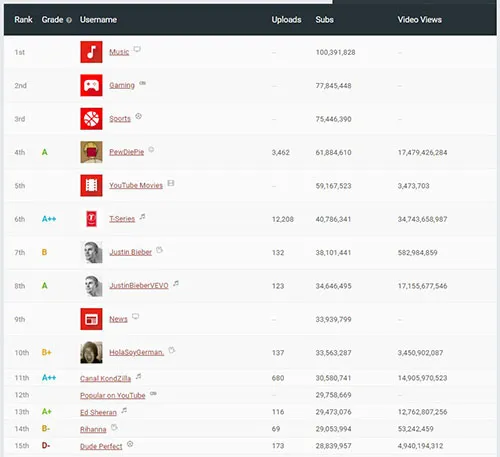Click the PewDiePie avatar thumbnail
500x457 pixels.
coord(91,152)
